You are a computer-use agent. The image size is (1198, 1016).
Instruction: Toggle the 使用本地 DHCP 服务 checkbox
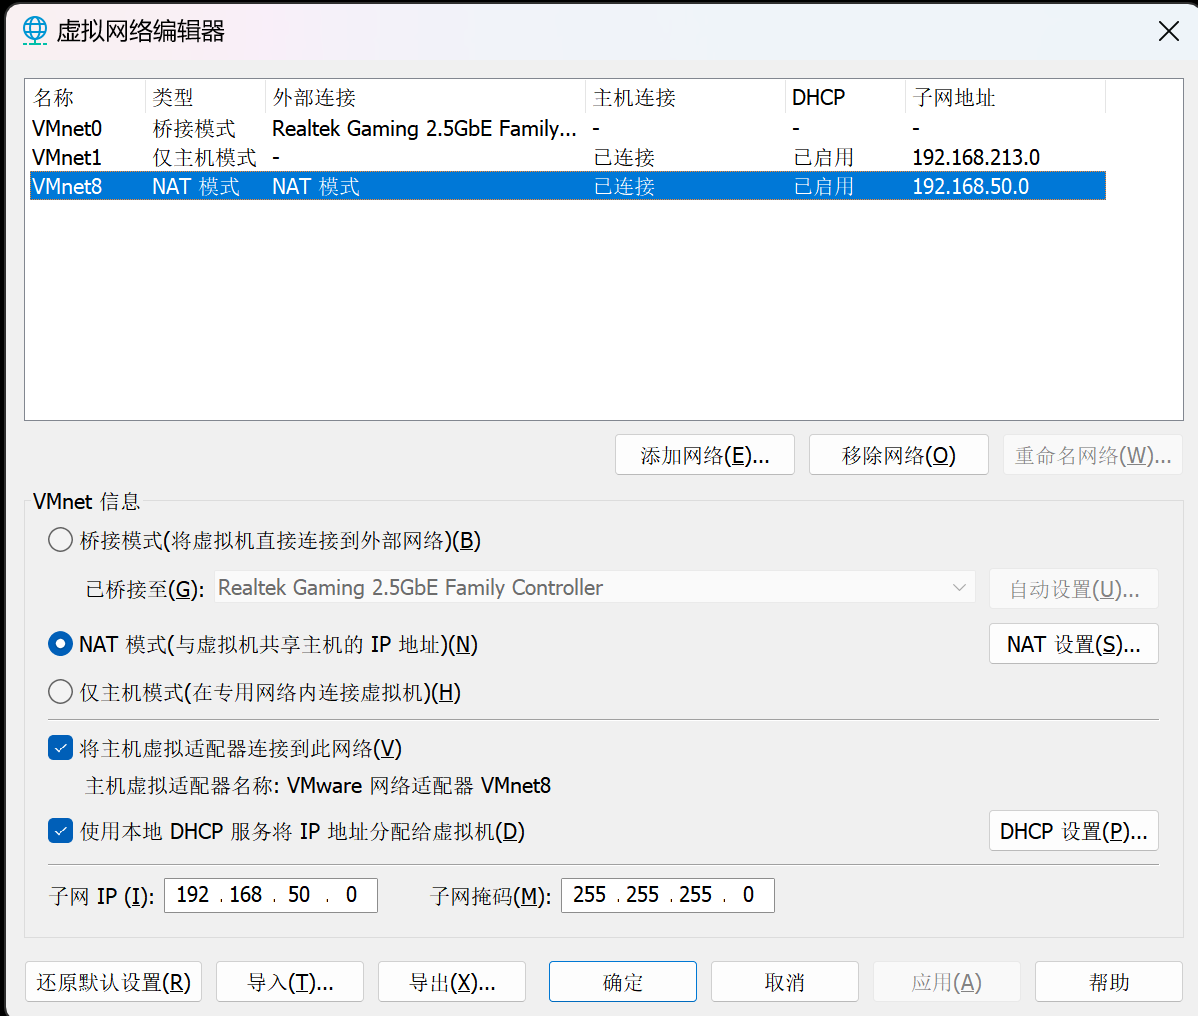[x=61, y=831]
